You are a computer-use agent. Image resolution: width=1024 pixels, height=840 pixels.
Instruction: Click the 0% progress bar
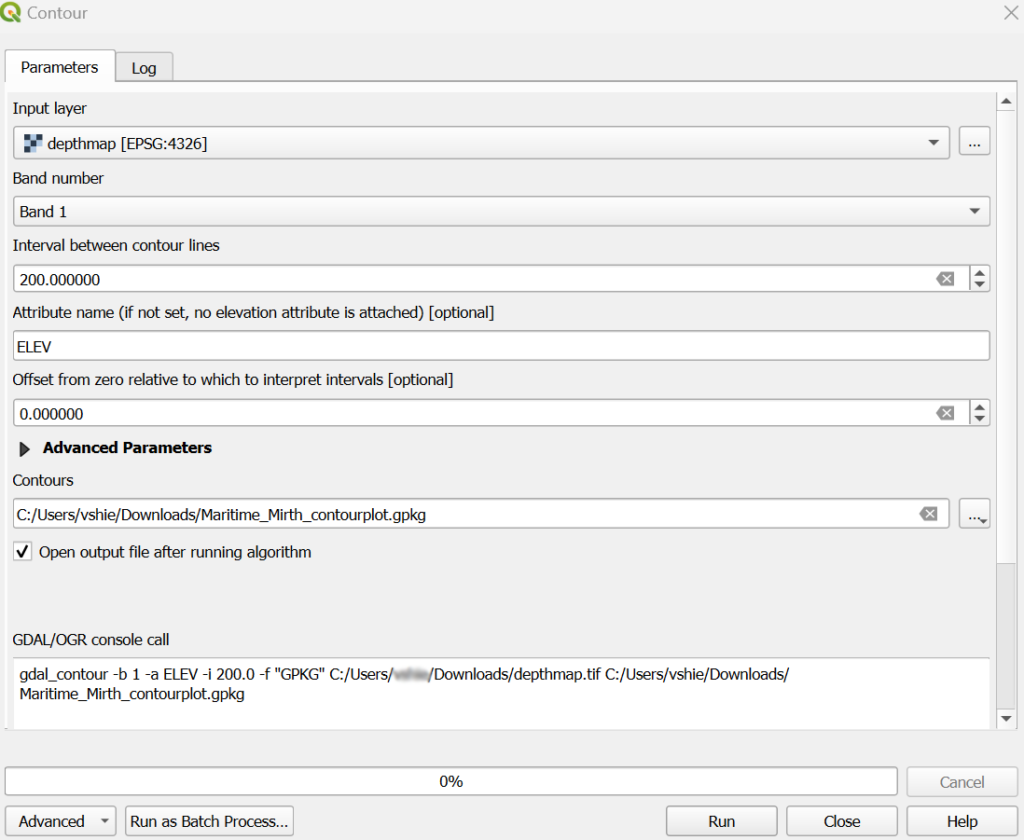tap(451, 781)
